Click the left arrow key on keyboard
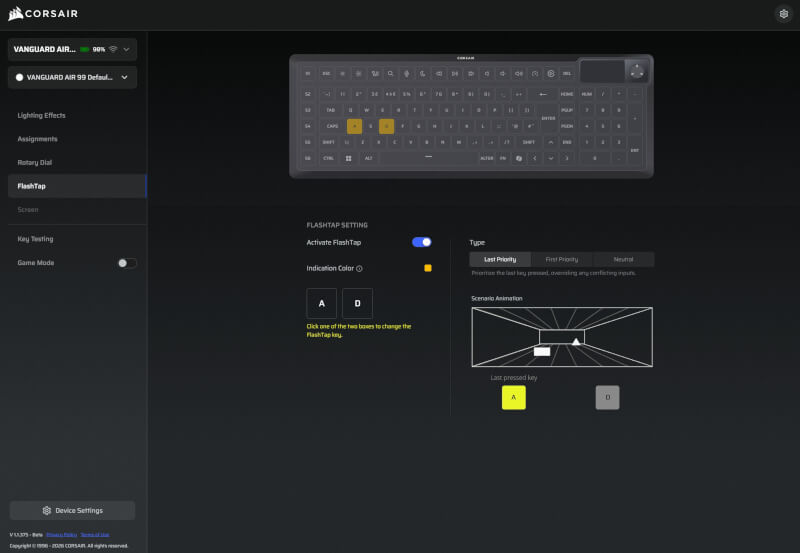The image size is (800, 553). coord(535,158)
